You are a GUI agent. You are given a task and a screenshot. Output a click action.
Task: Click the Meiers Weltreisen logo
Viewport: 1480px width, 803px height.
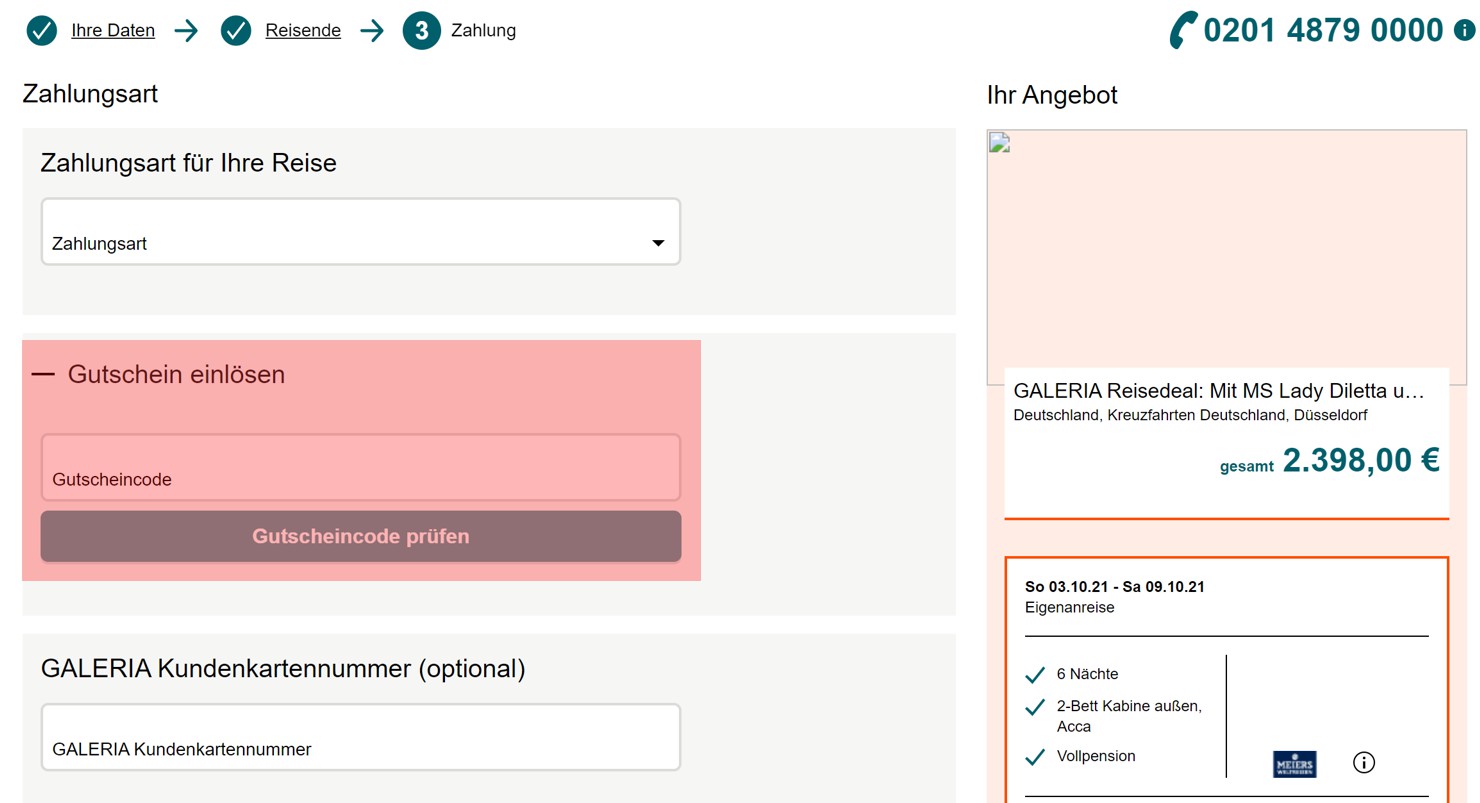point(1295,764)
